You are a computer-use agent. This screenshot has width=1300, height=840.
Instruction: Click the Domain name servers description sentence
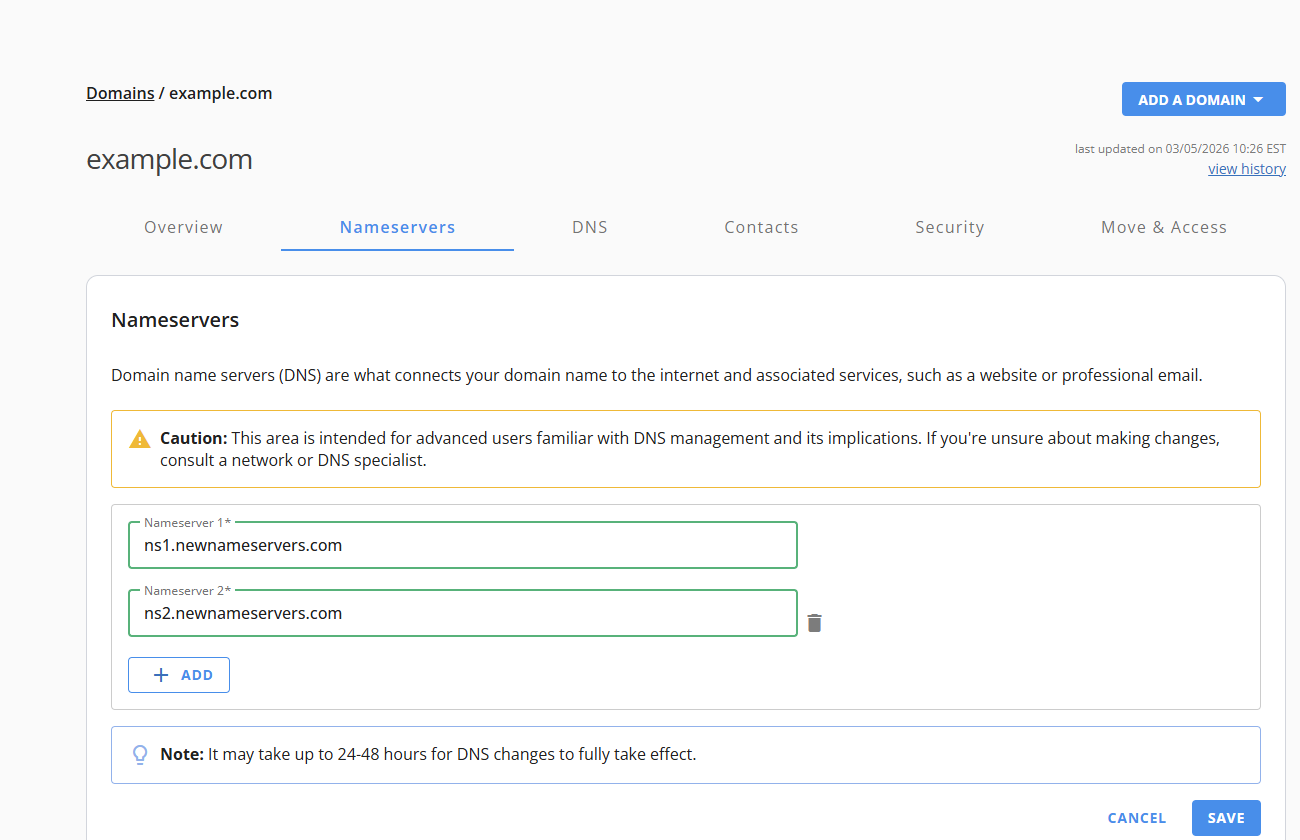(656, 376)
